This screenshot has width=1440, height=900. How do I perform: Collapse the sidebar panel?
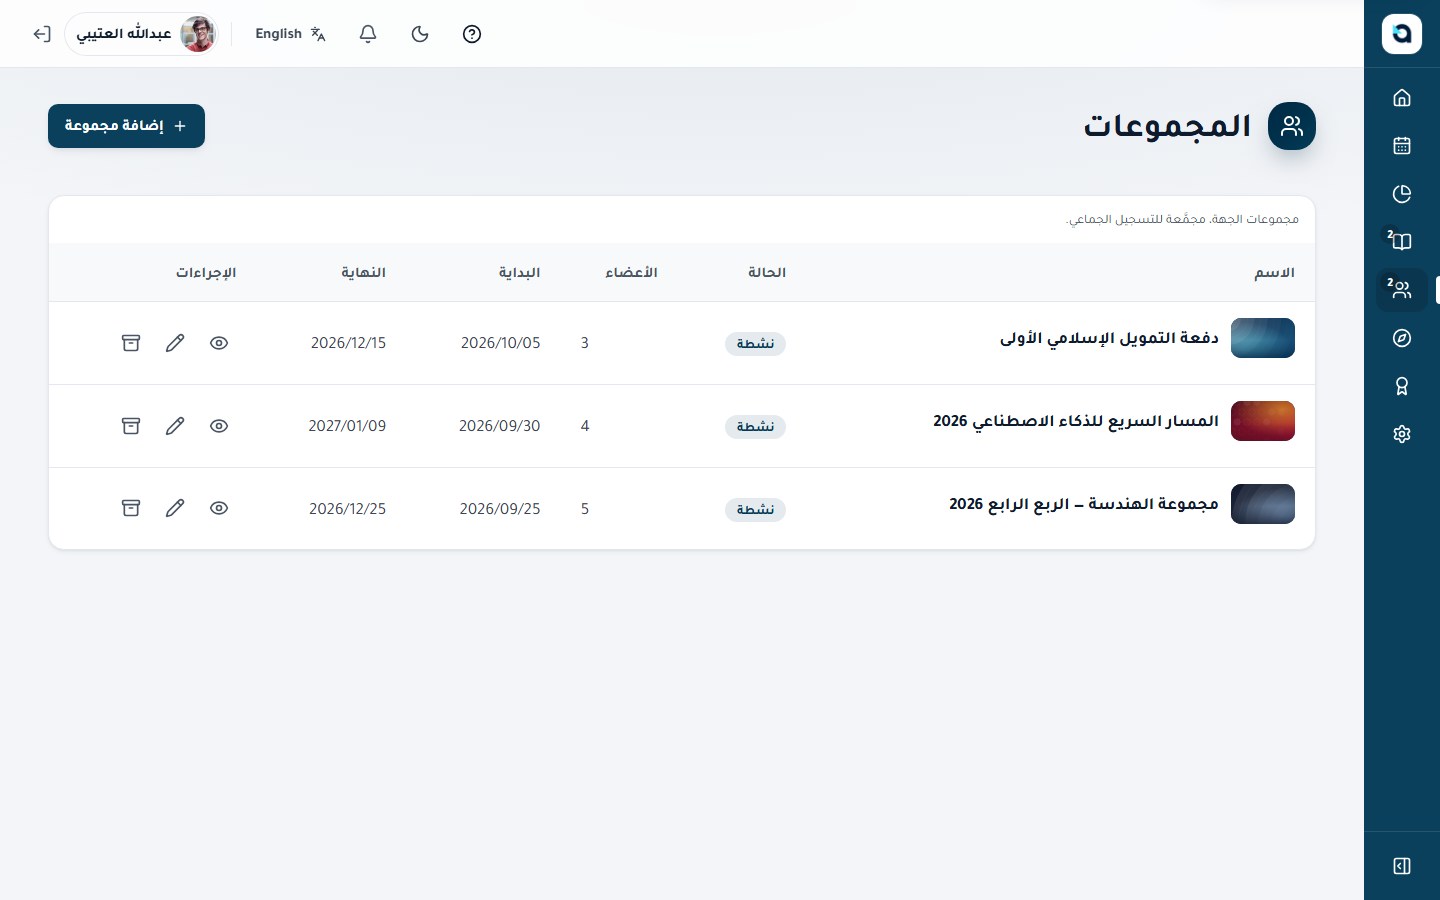click(1402, 866)
